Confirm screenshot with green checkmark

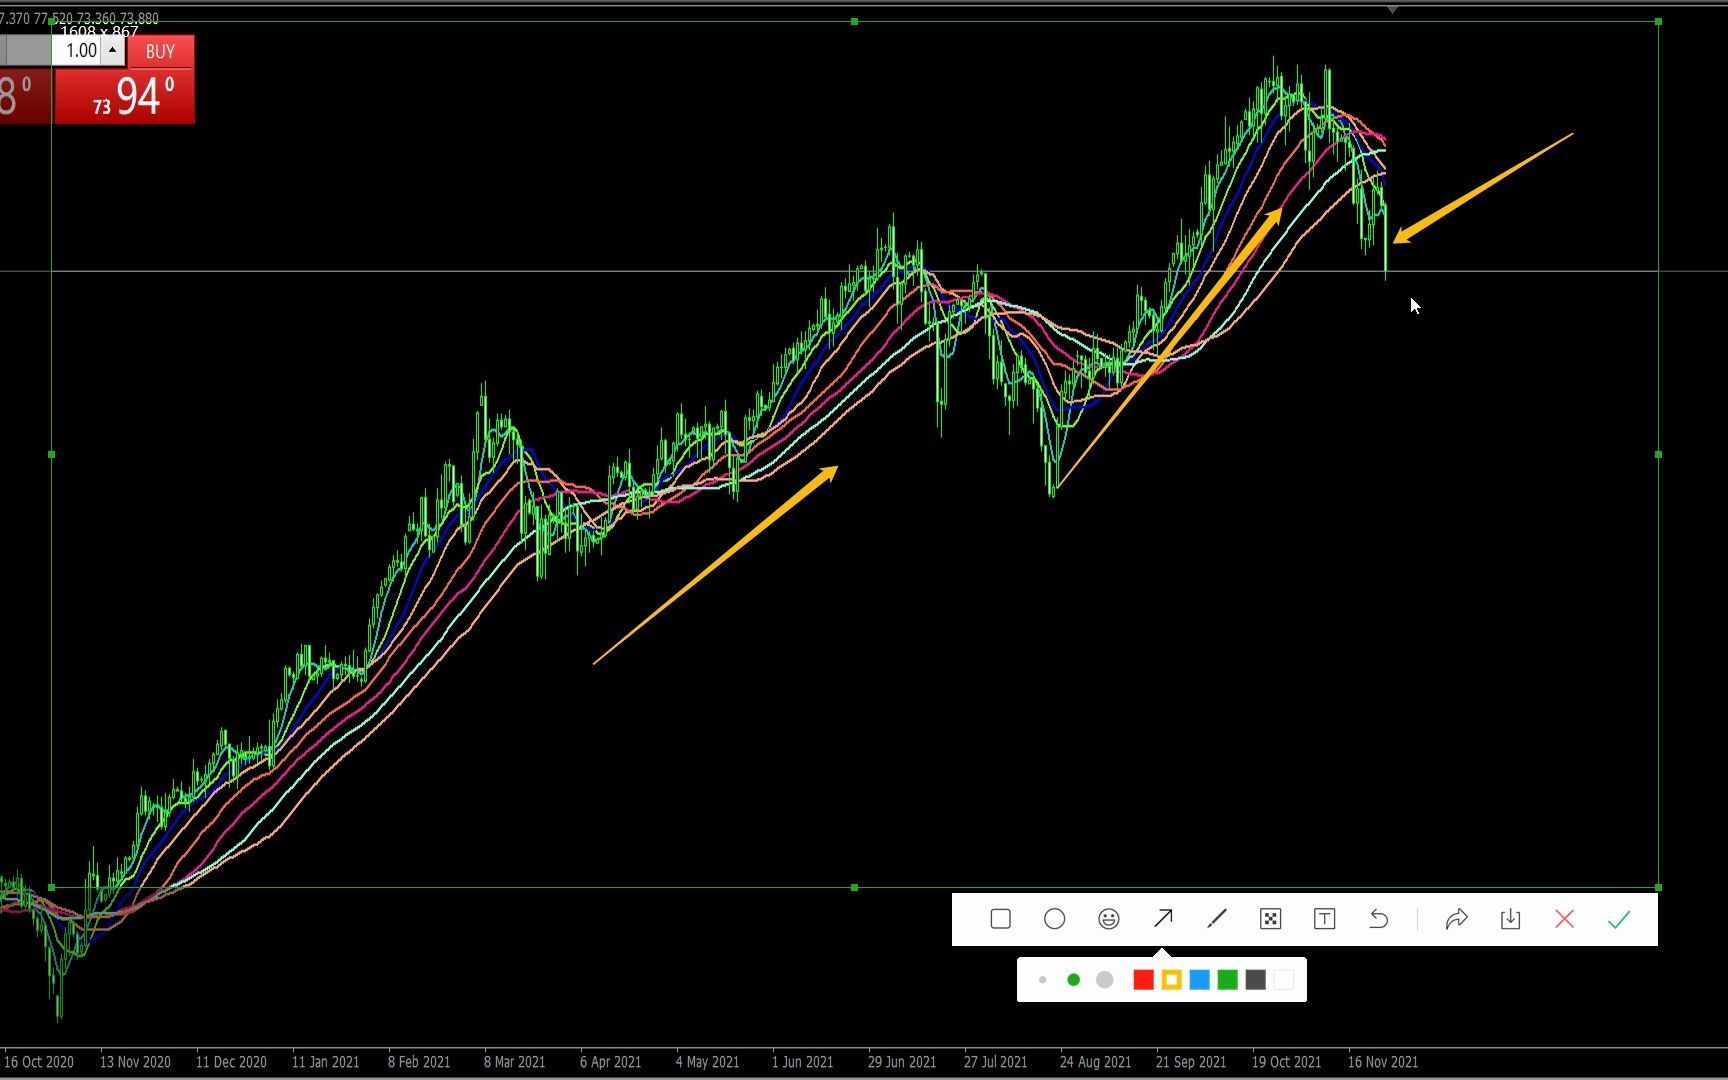pos(1619,919)
